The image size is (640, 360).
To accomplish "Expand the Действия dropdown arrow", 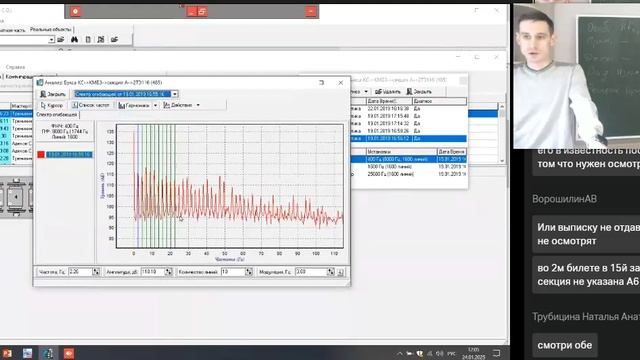I will click(x=198, y=105).
